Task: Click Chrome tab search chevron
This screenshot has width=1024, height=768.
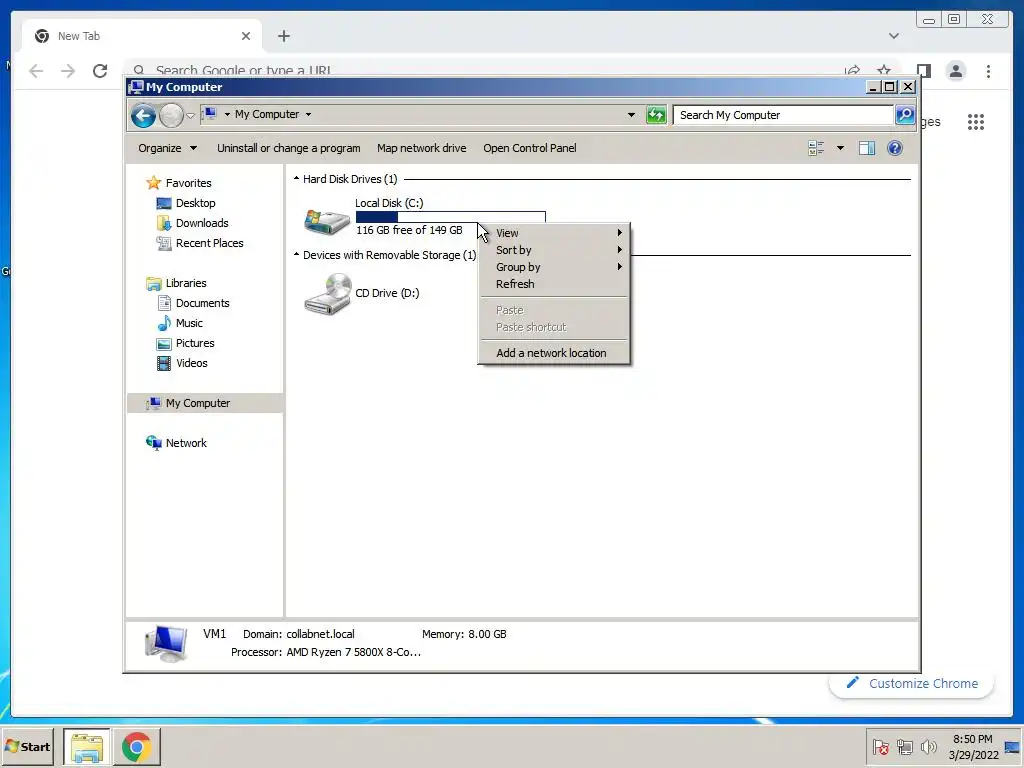Action: point(893,36)
